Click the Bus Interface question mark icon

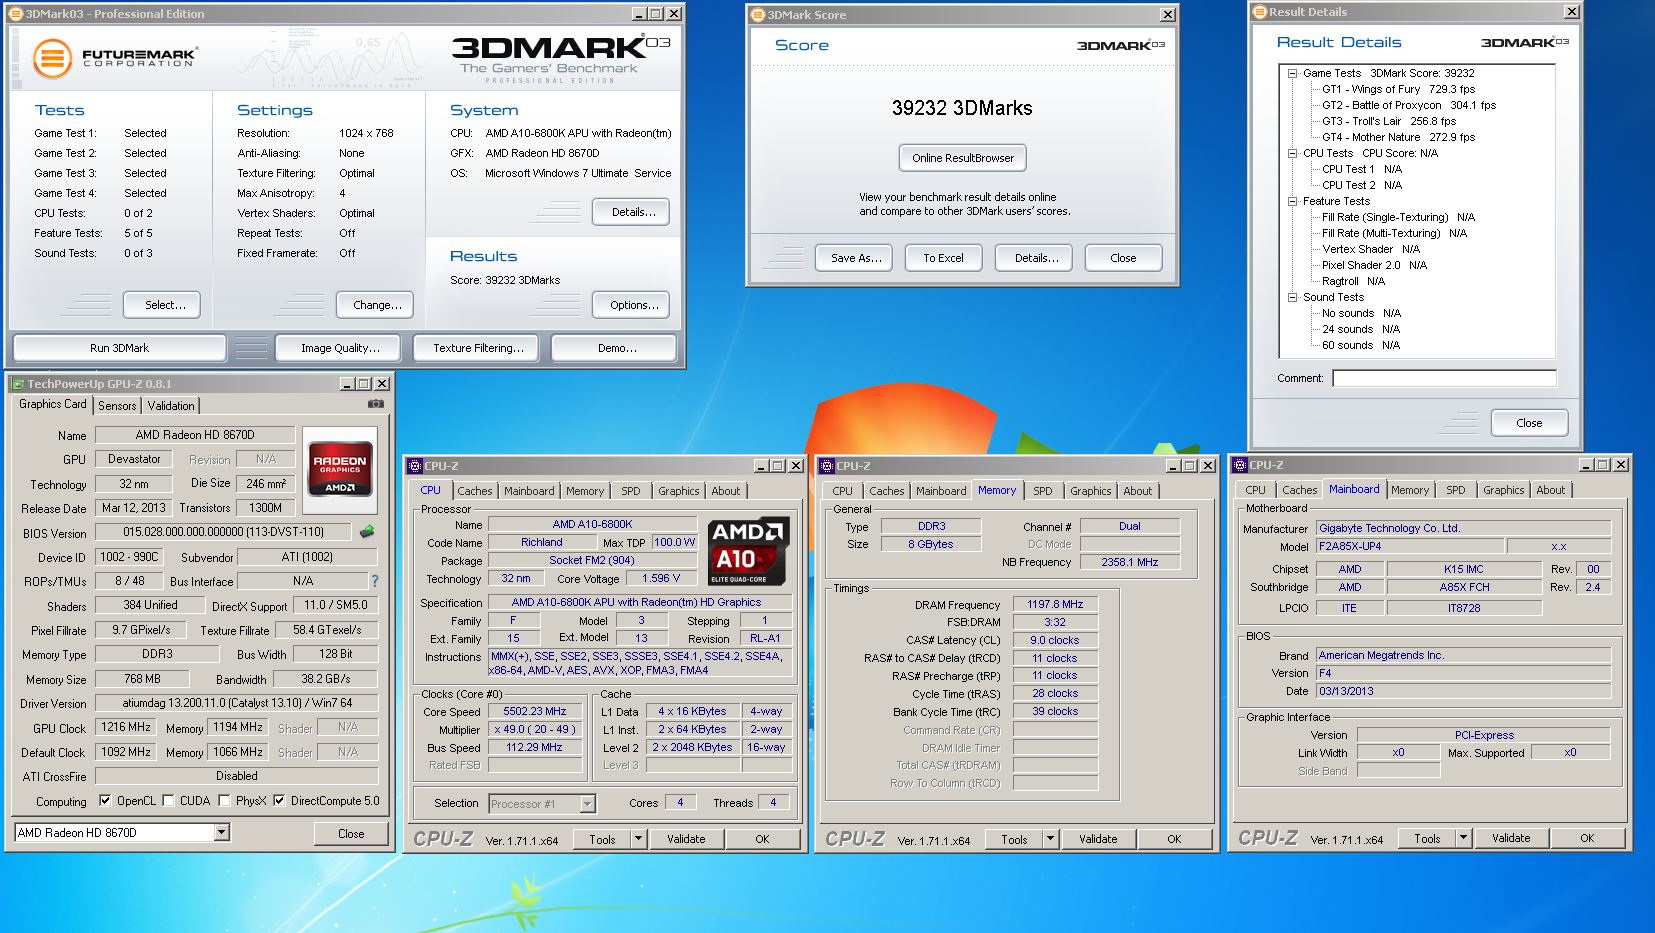375,581
